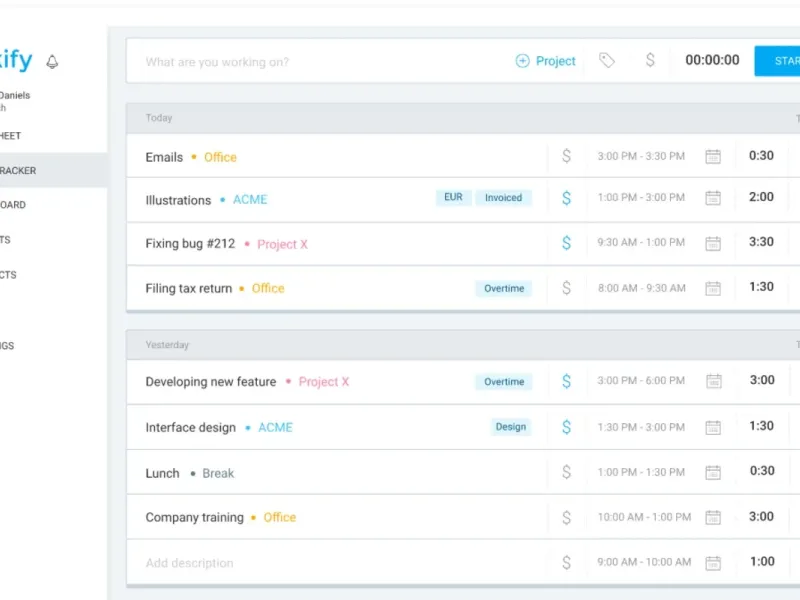Image resolution: width=800 pixels, height=600 pixels.
Task: Click the plus Project icon in timer bar
Action: pyautogui.click(x=522, y=61)
